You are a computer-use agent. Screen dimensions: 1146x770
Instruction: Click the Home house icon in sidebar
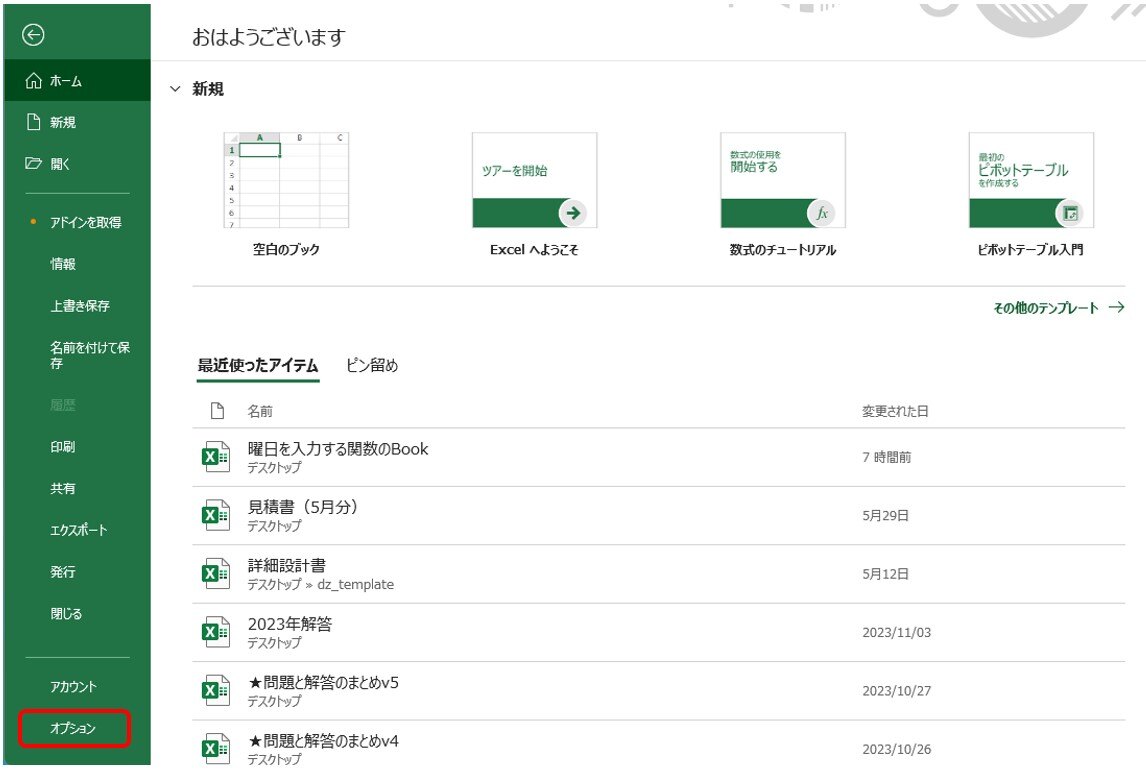coord(34,80)
